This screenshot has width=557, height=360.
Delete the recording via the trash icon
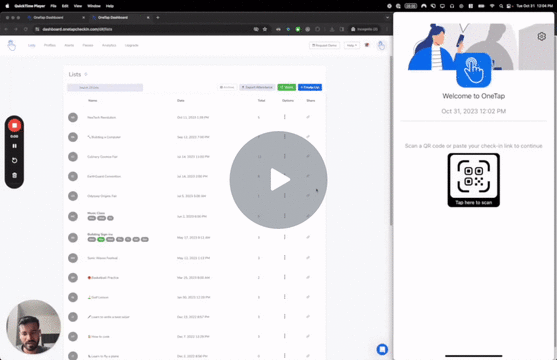tap(14, 175)
